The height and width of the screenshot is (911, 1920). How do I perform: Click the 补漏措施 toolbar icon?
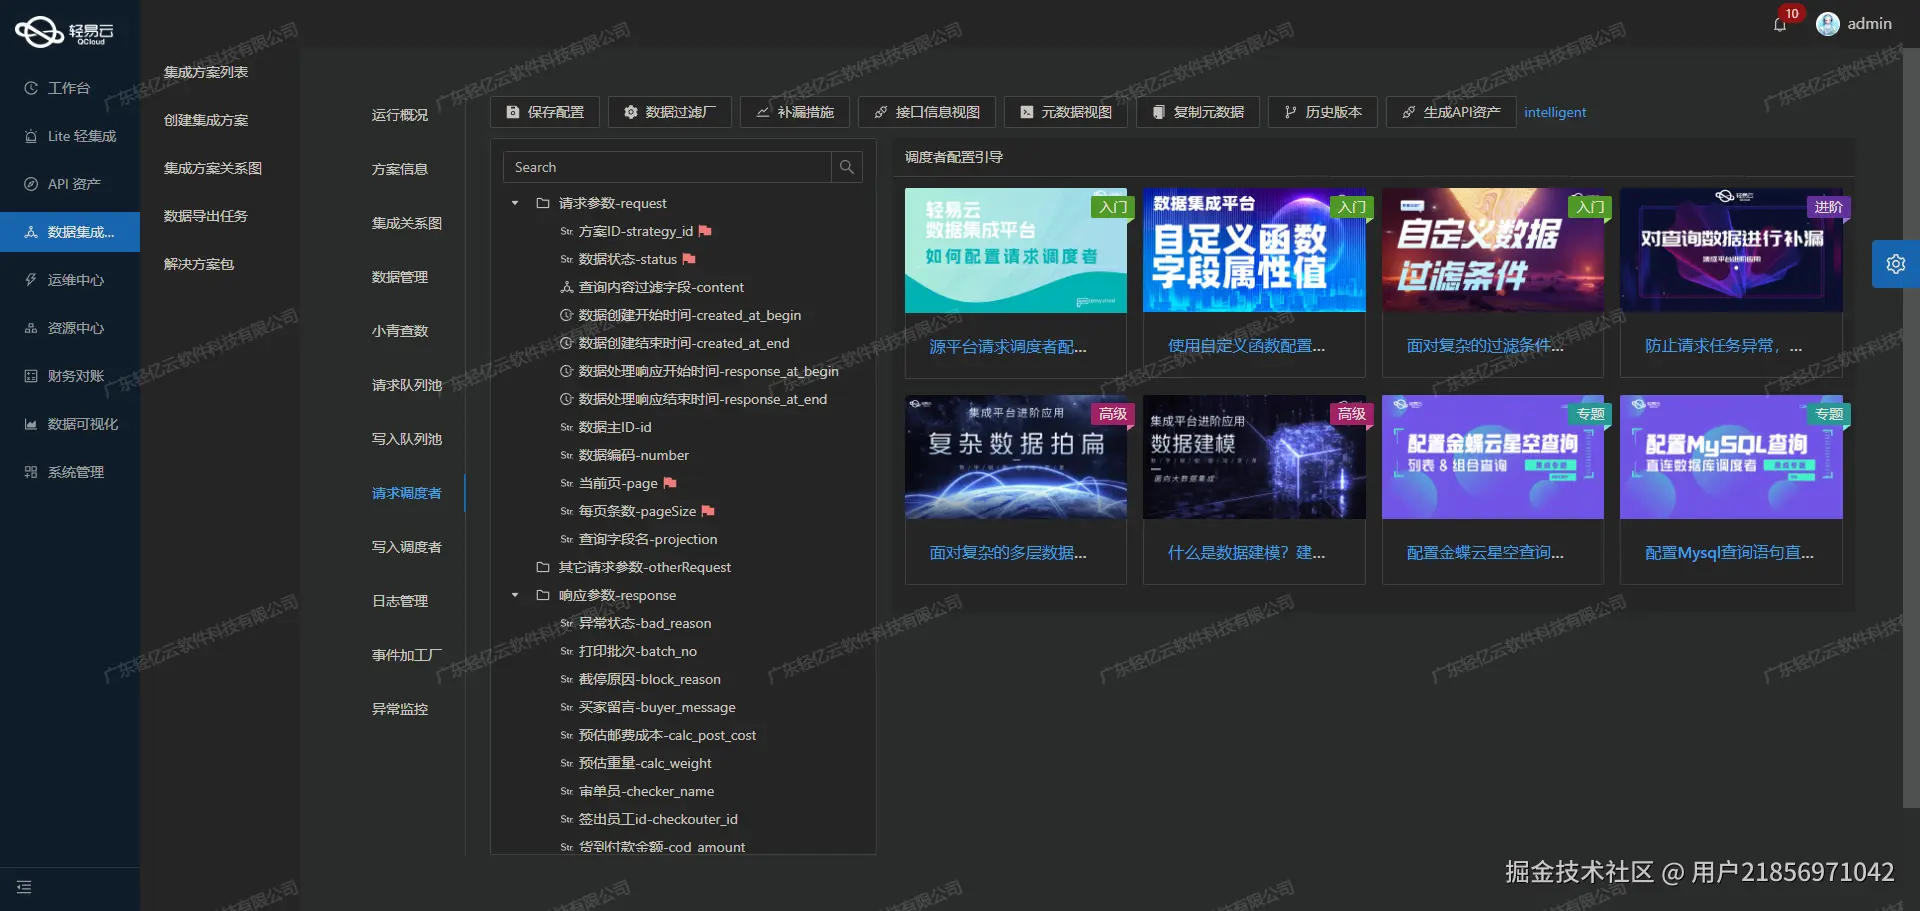tap(763, 112)
